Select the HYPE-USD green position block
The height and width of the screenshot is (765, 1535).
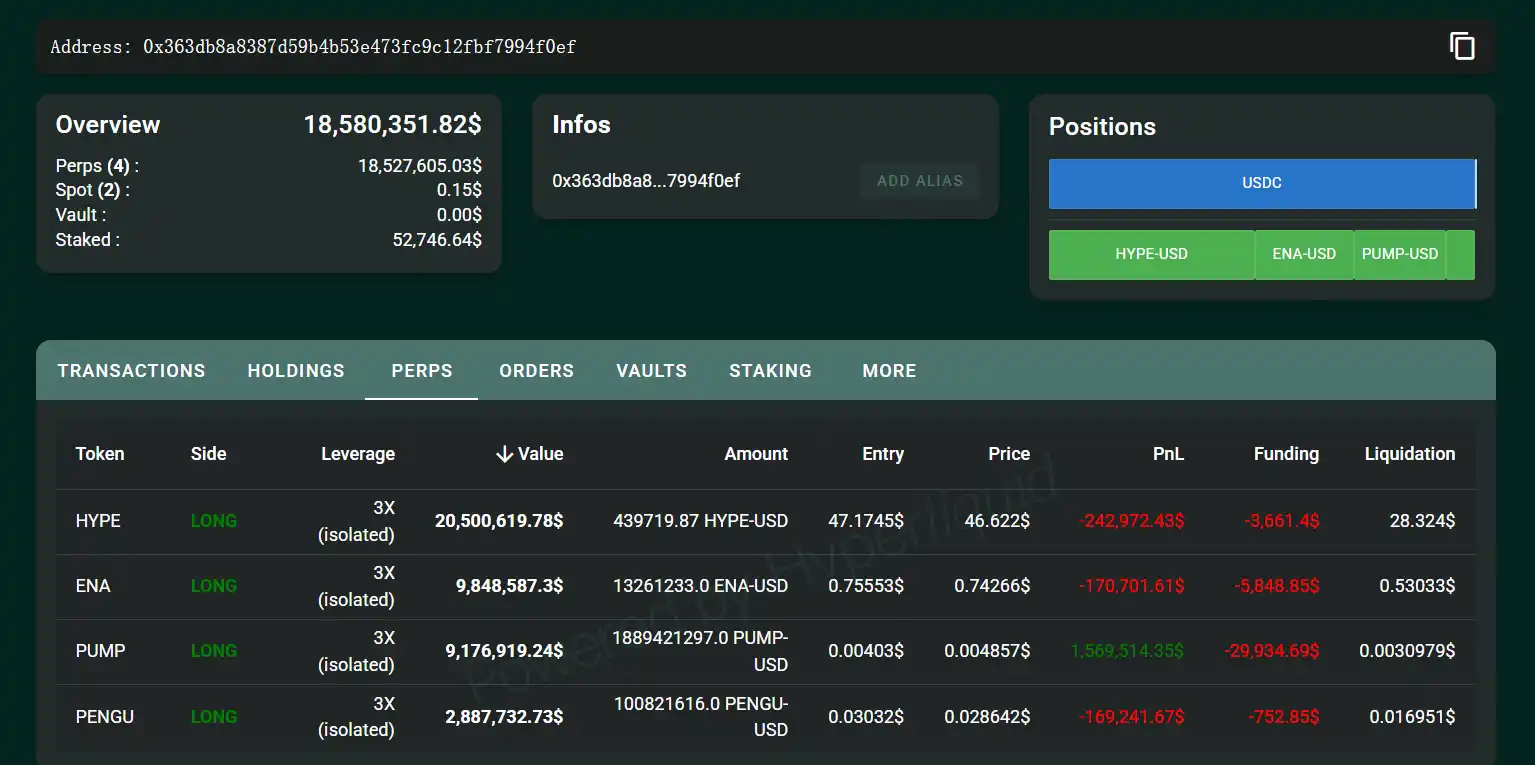(x=1151, y=254)
